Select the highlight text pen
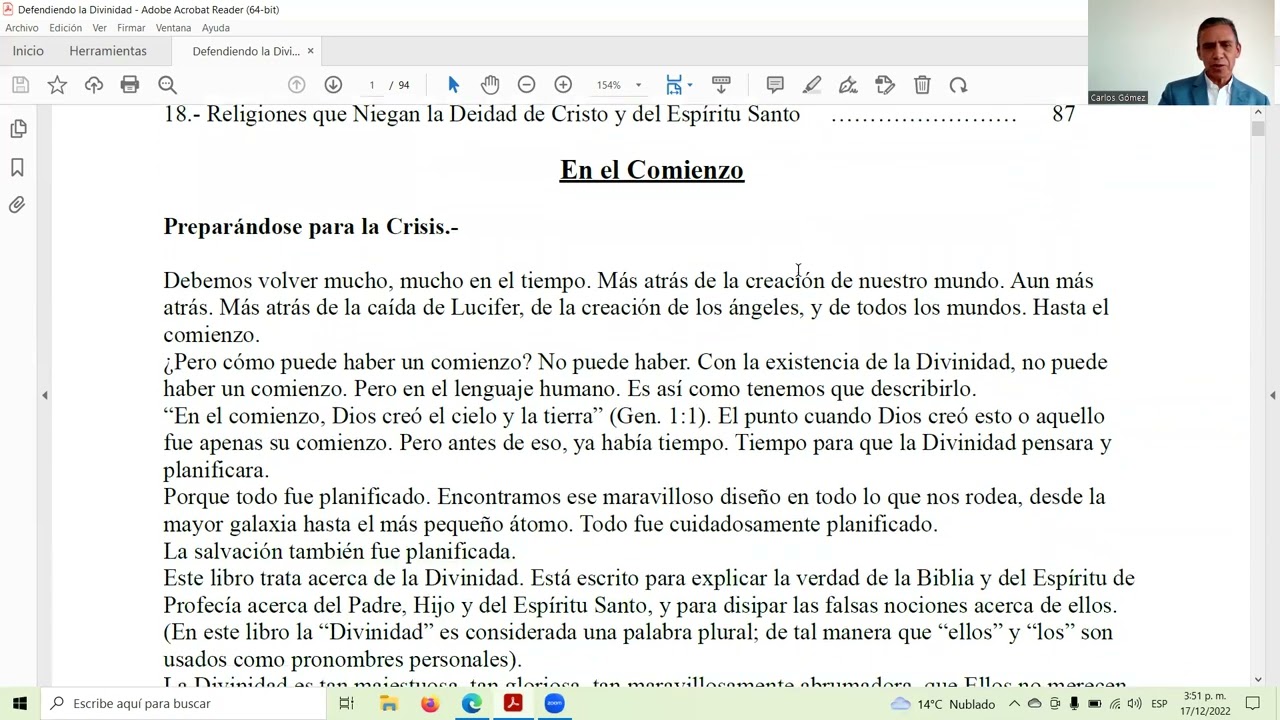Image resolution: width=1280 pixels, height=720 pixels. point(812,85)
